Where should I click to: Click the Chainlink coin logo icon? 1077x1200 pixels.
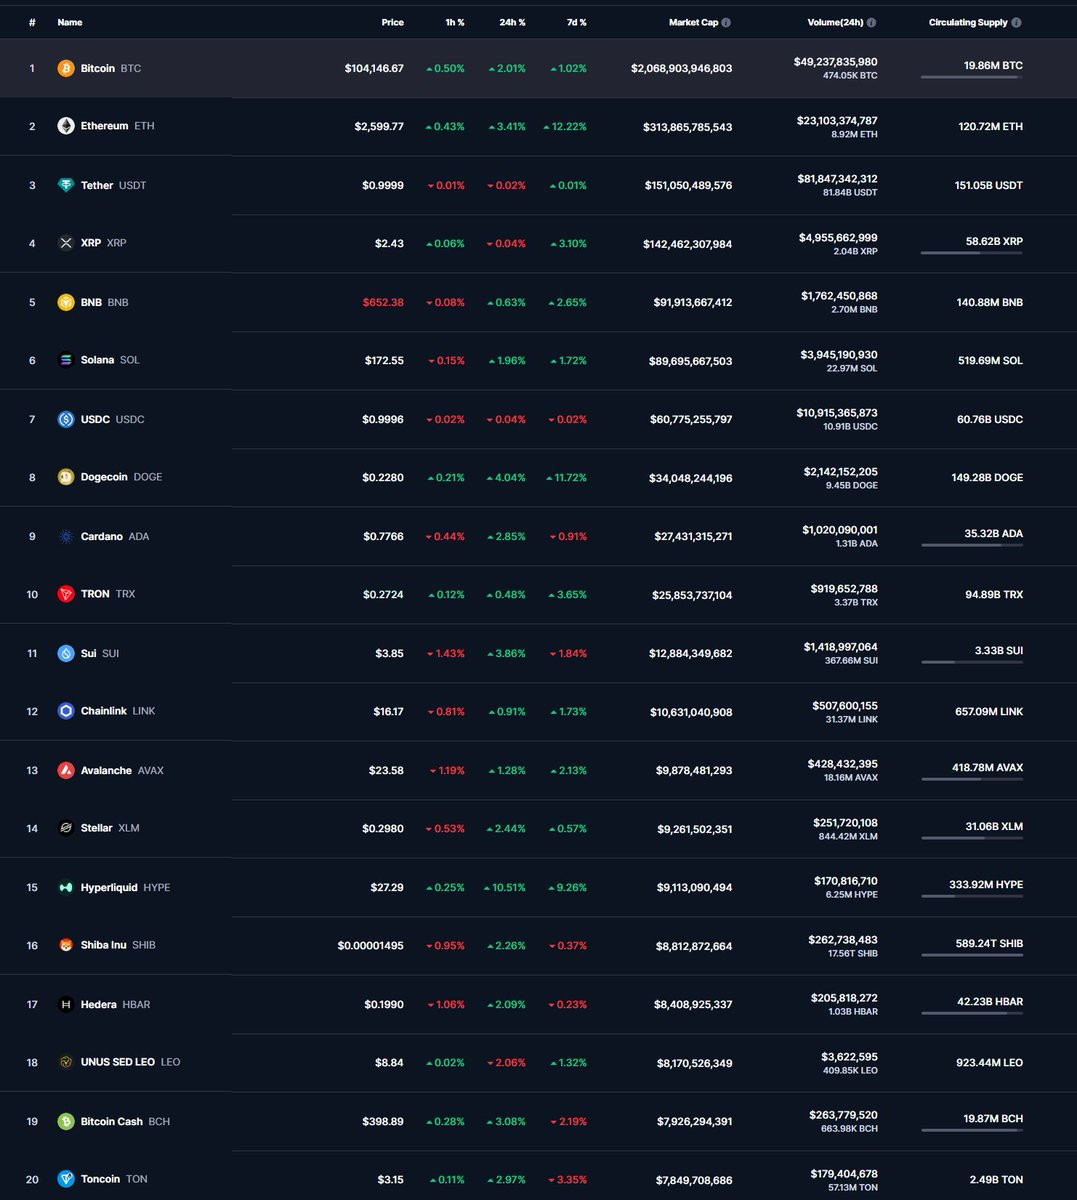click(x=66, y=711)
